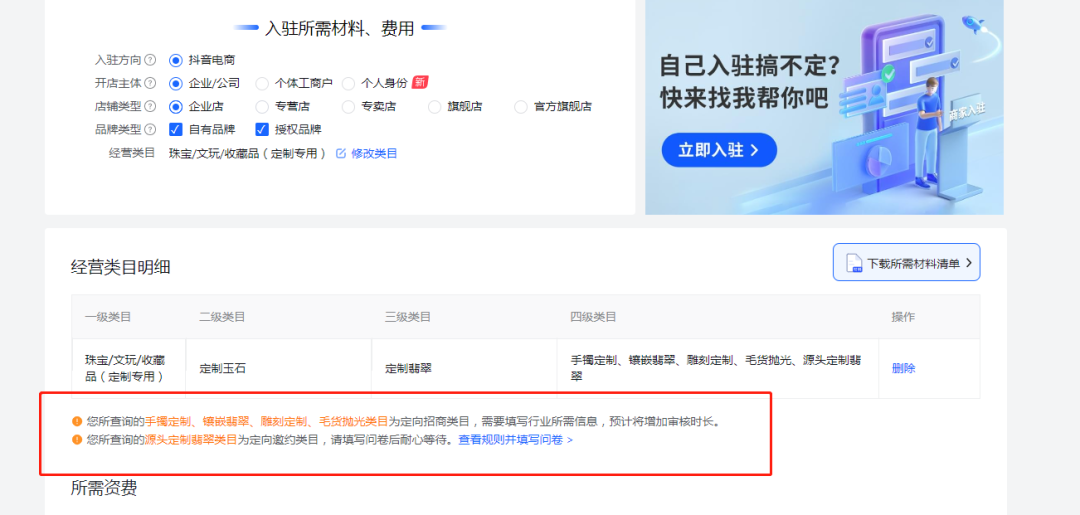Click the orange warning icon for 定向招商类目 notice
Viewport: 1080px width, 515px height.
pyautogui.click(x=77, y=422)
